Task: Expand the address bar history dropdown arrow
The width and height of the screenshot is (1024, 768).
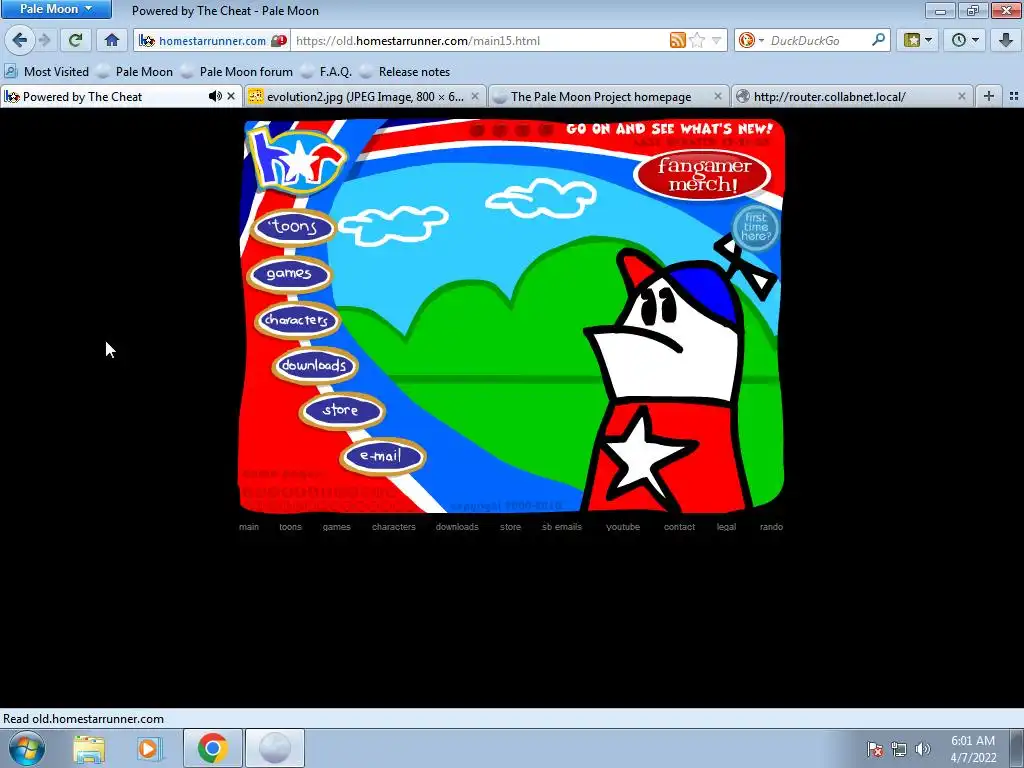Action: (x=716, y=40)
